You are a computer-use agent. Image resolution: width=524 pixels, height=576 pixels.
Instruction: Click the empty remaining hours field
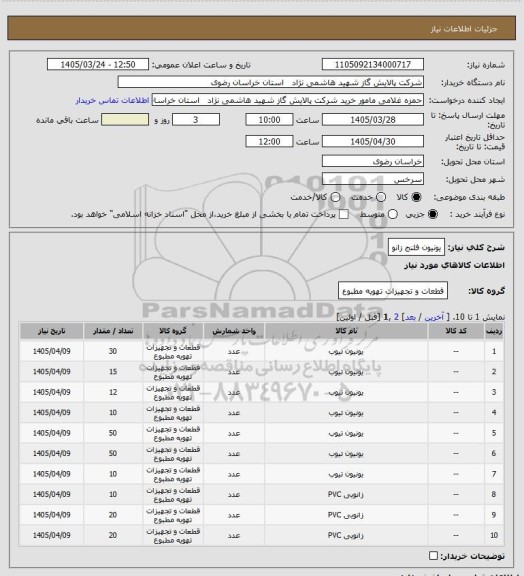(125, 120)
